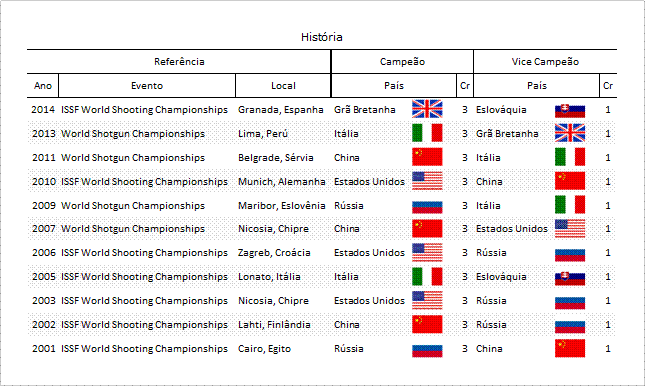Select the Lahti, Finlândia cell
The image size is (645, 387).
pyautogui.click(x=274, y=324)
